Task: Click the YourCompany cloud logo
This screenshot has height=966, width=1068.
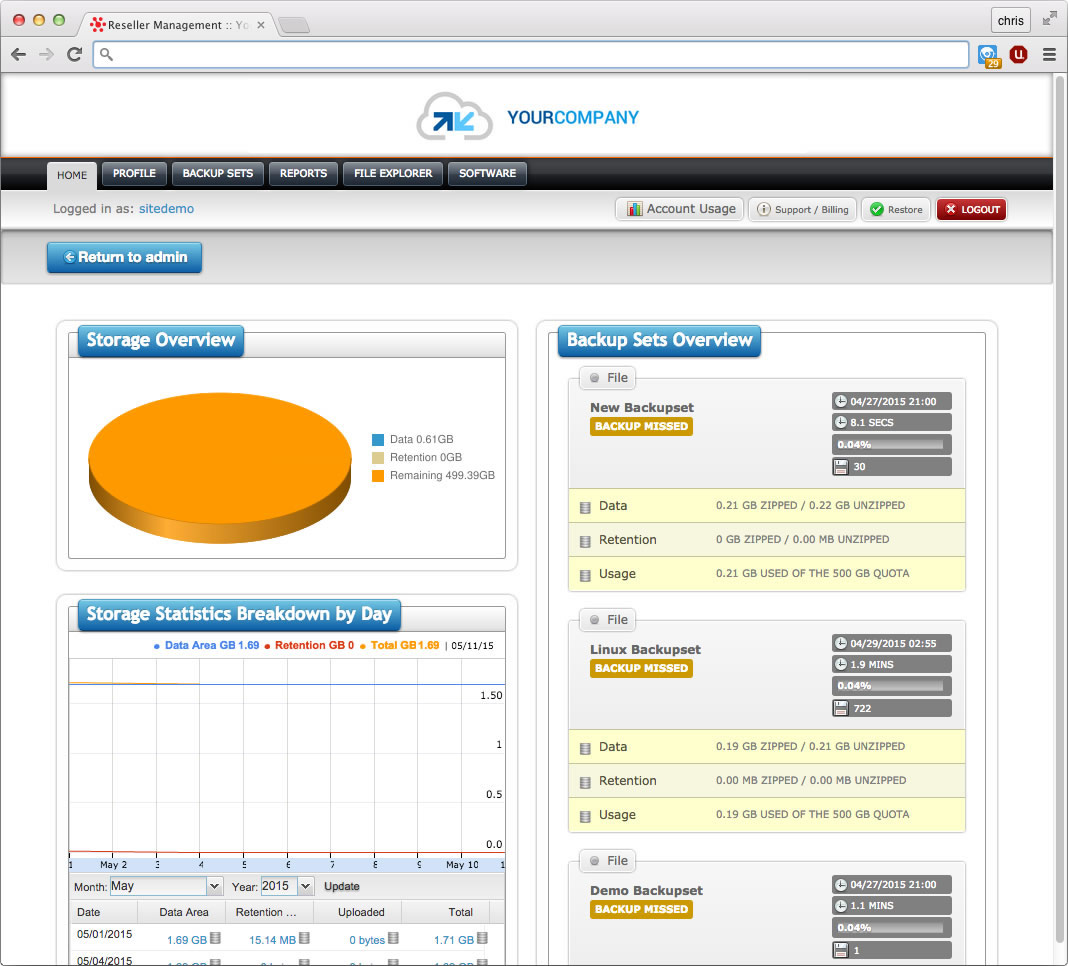Action: point(454,117)
